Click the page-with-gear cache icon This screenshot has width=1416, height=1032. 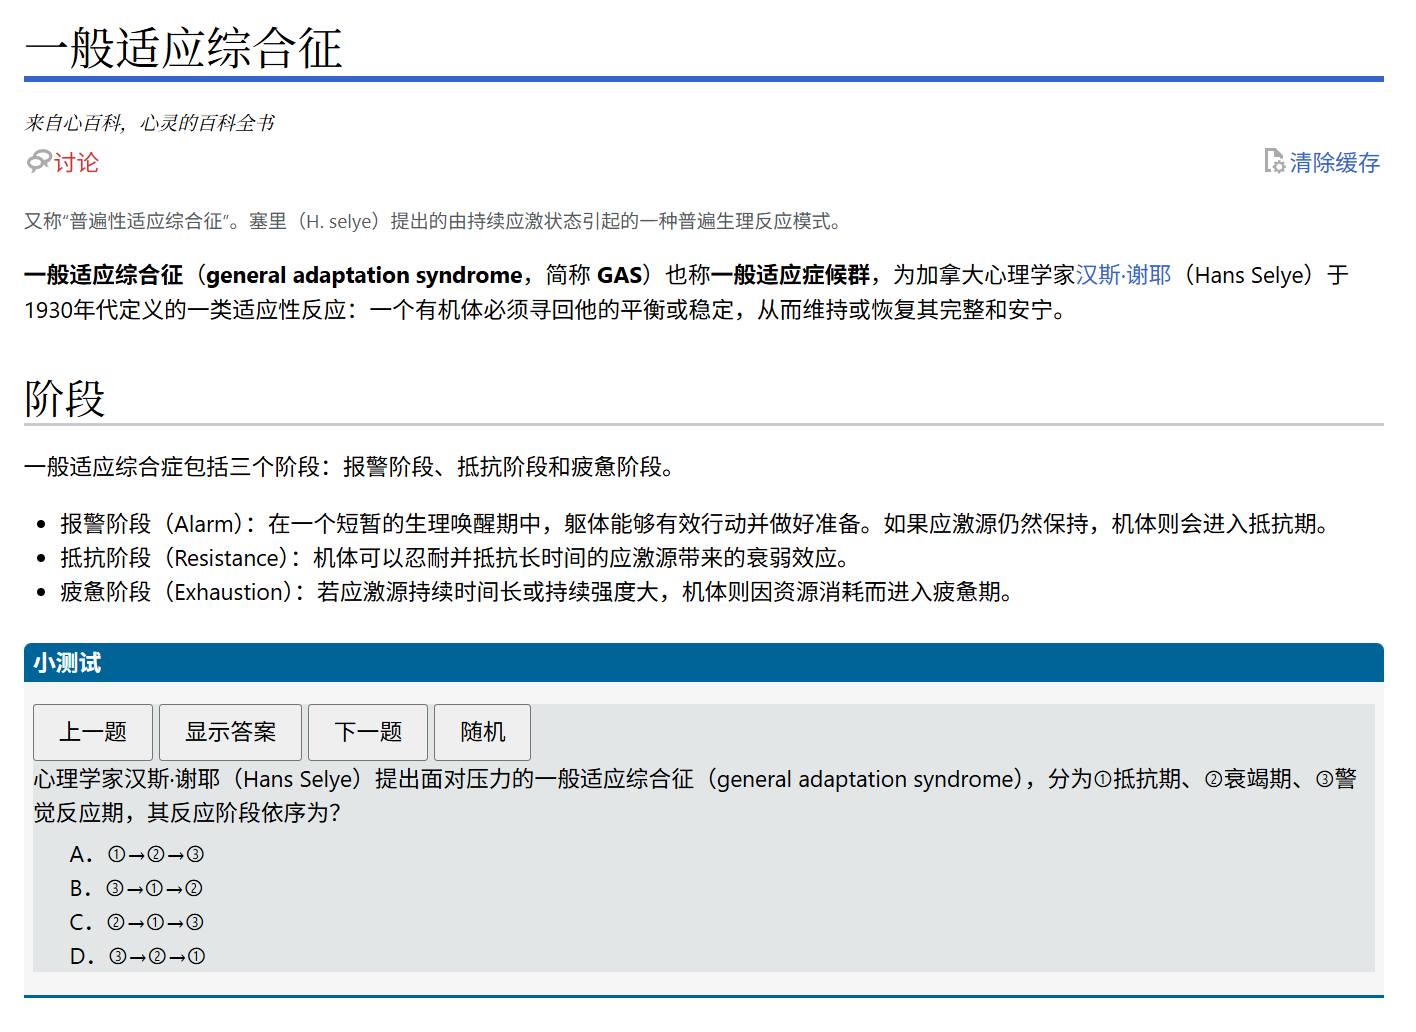[1273, 161]
